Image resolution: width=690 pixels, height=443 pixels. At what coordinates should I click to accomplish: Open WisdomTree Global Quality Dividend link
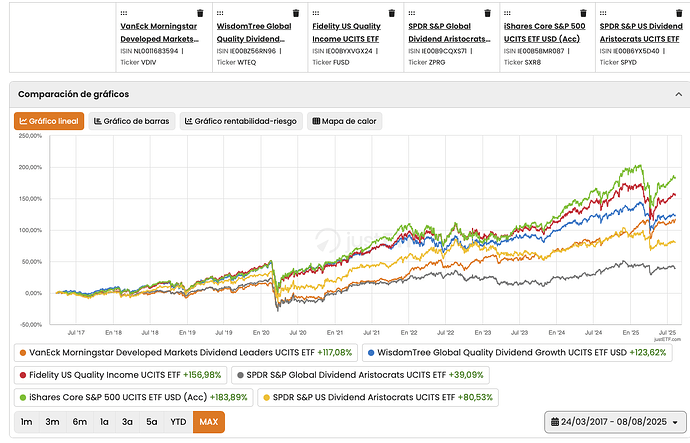pyautogui.click(x=254, y=33)
